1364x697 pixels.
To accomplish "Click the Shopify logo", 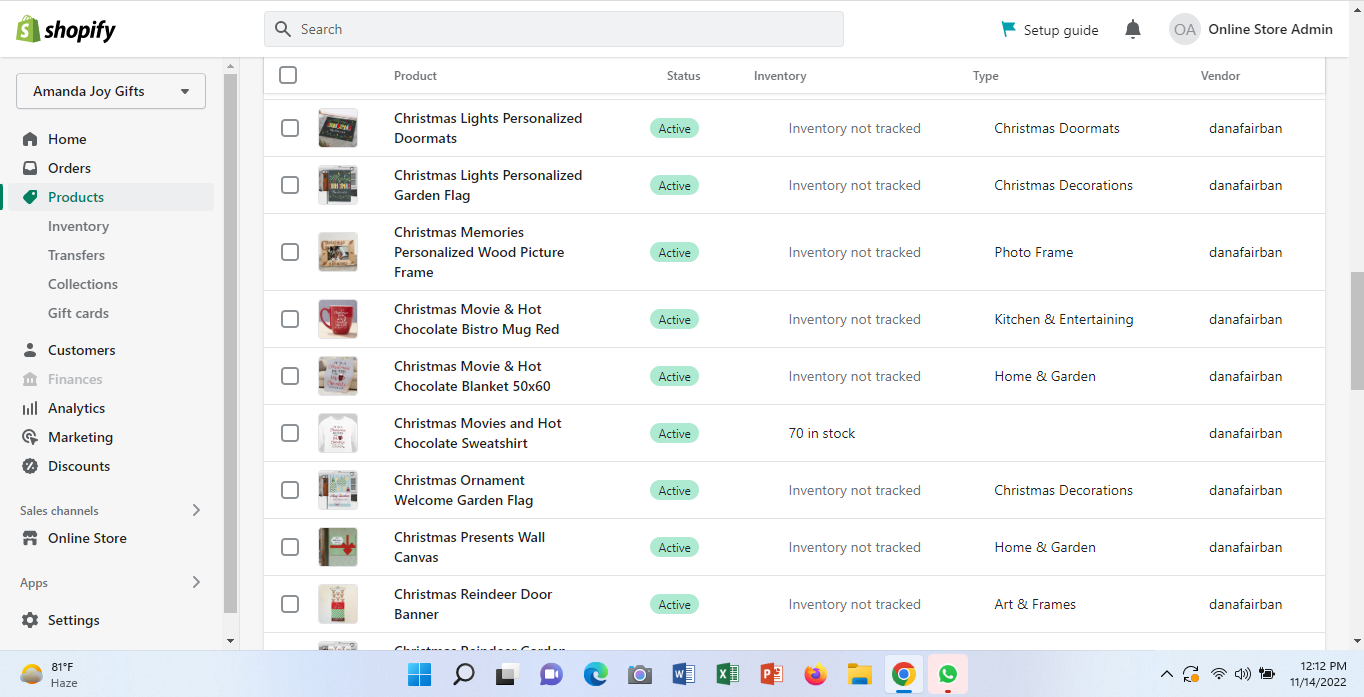I will (66, 30).
